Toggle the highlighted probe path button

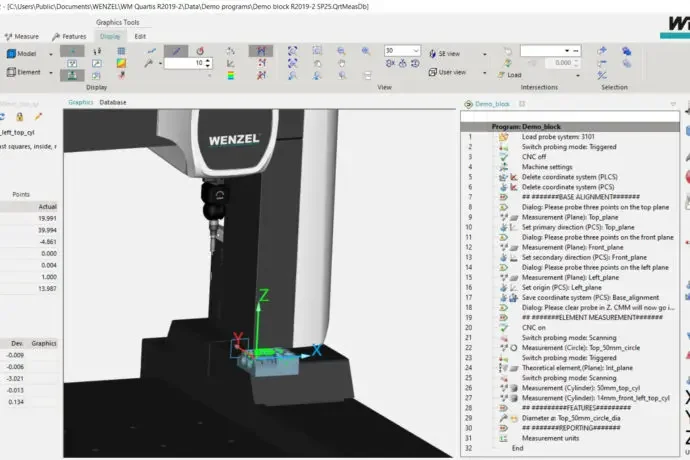click(x=261, y=51)
